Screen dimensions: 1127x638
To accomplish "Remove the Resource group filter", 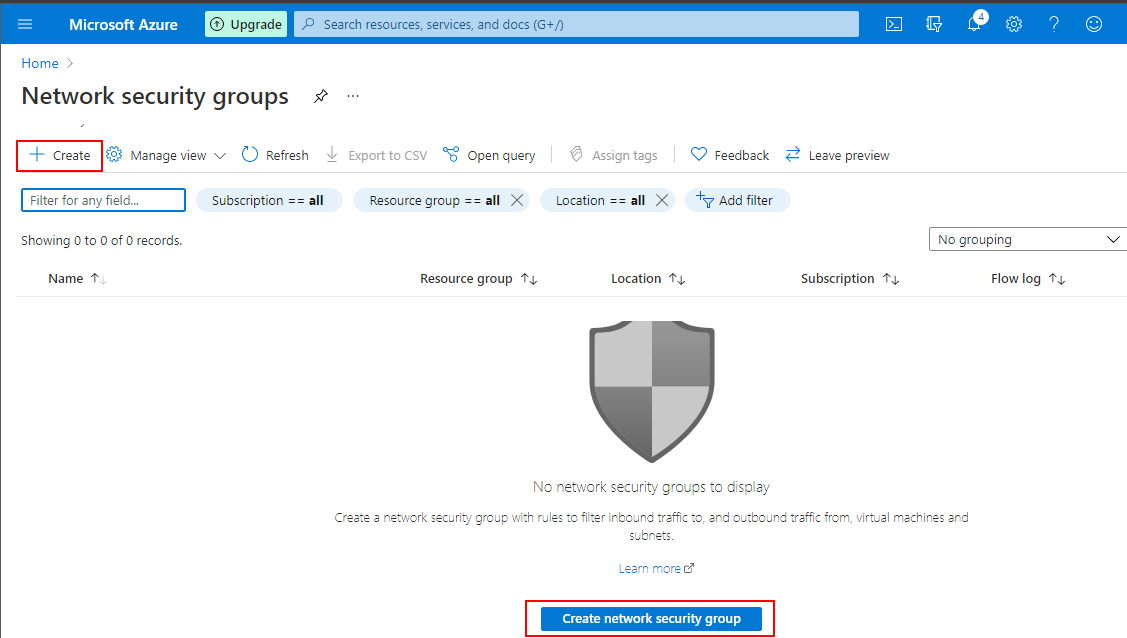I will point(517,200).
